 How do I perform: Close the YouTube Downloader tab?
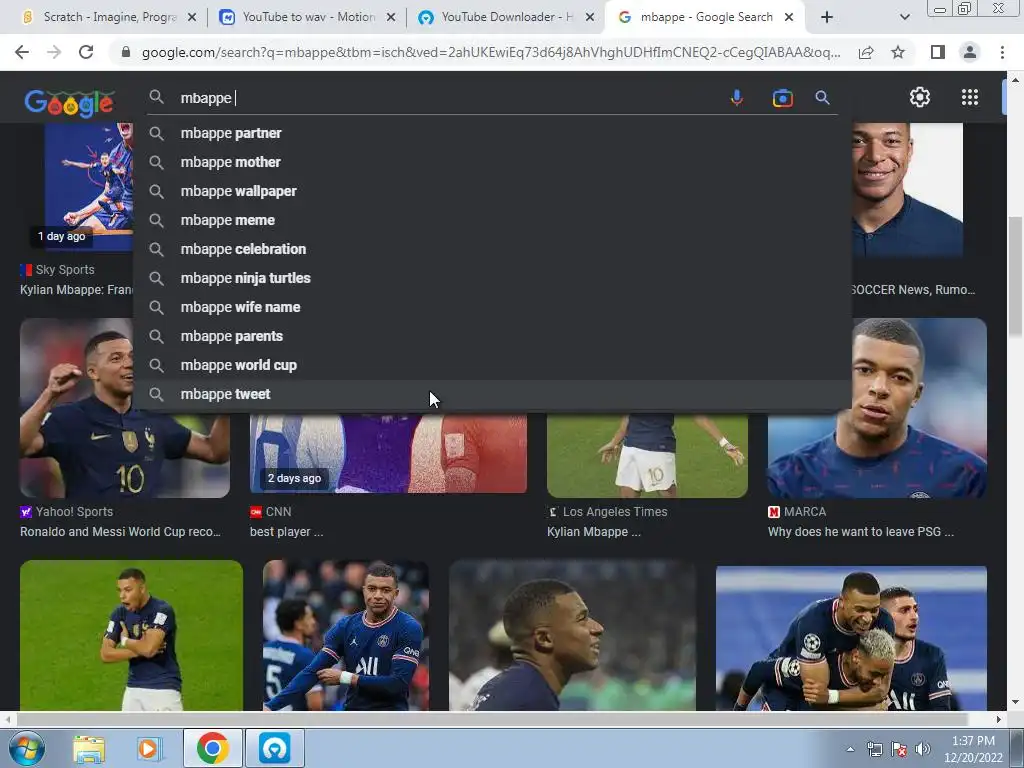[x=590, y=18]
